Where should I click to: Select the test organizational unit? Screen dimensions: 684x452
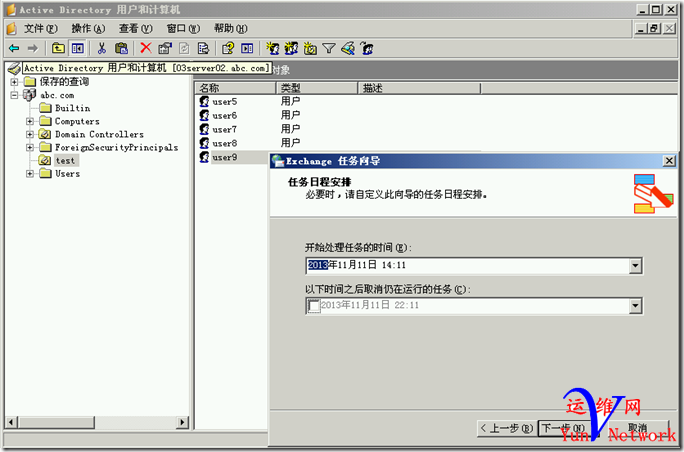click(65, 161)
